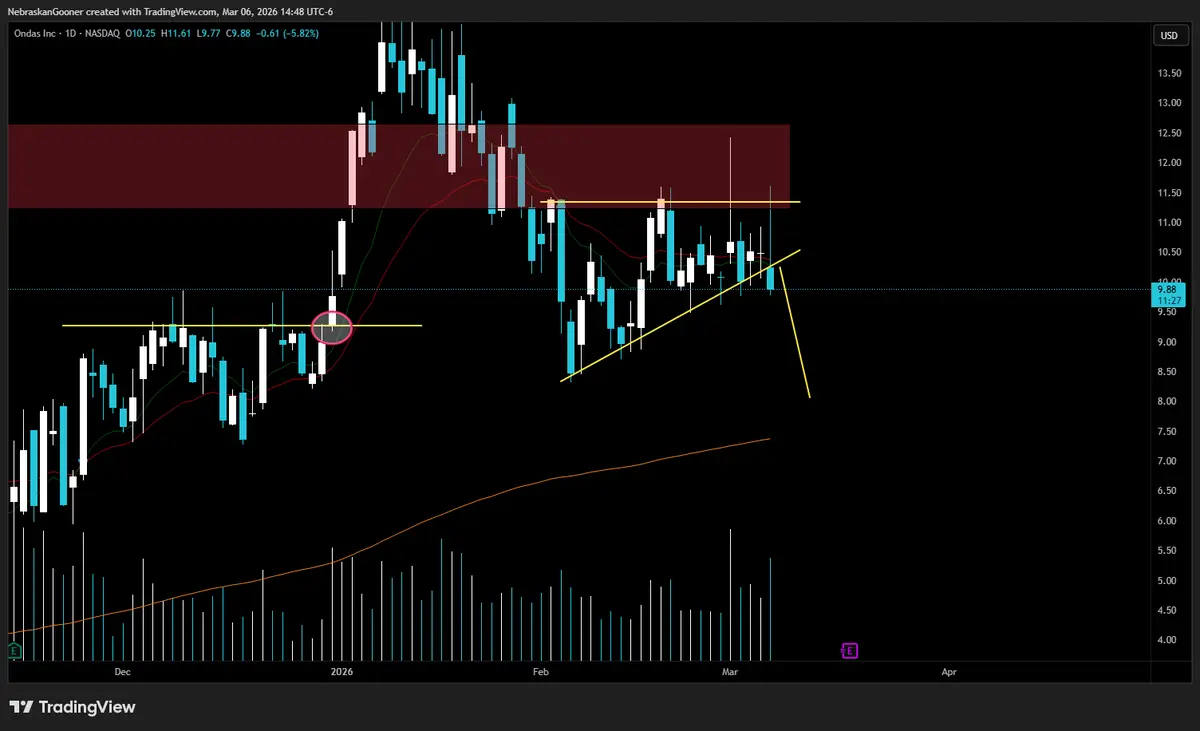Click the 5.50 price axis label
Image resolution: width=1200 pixels, height=731 pixels.
(x=1169, y=551)
